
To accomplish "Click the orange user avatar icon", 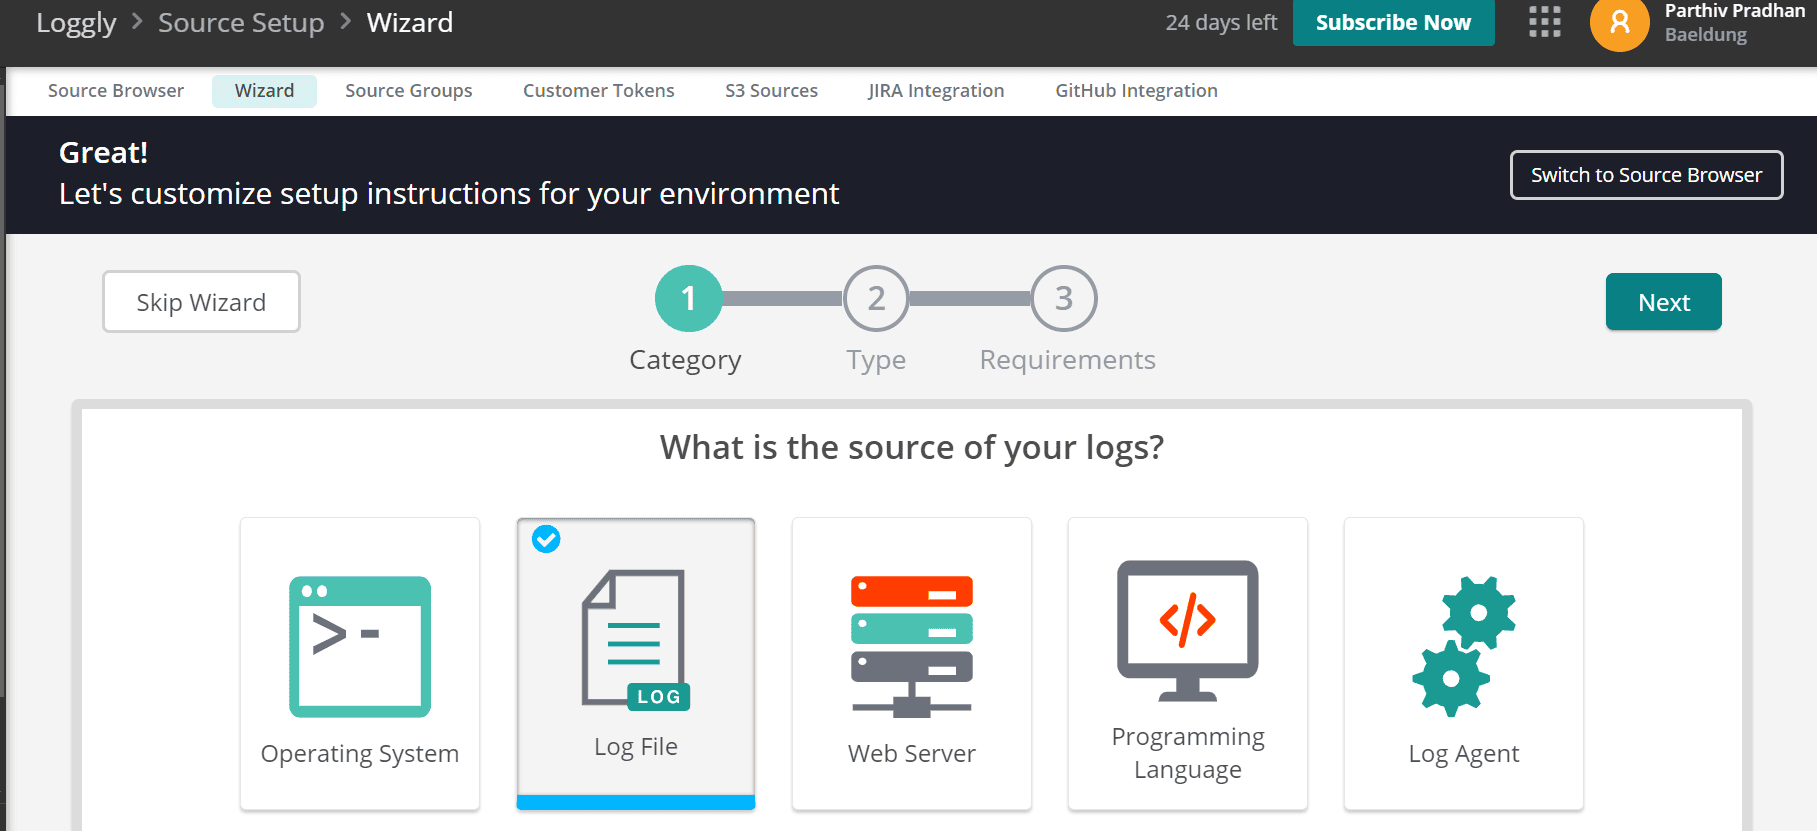I will [x=1619, y=23].
